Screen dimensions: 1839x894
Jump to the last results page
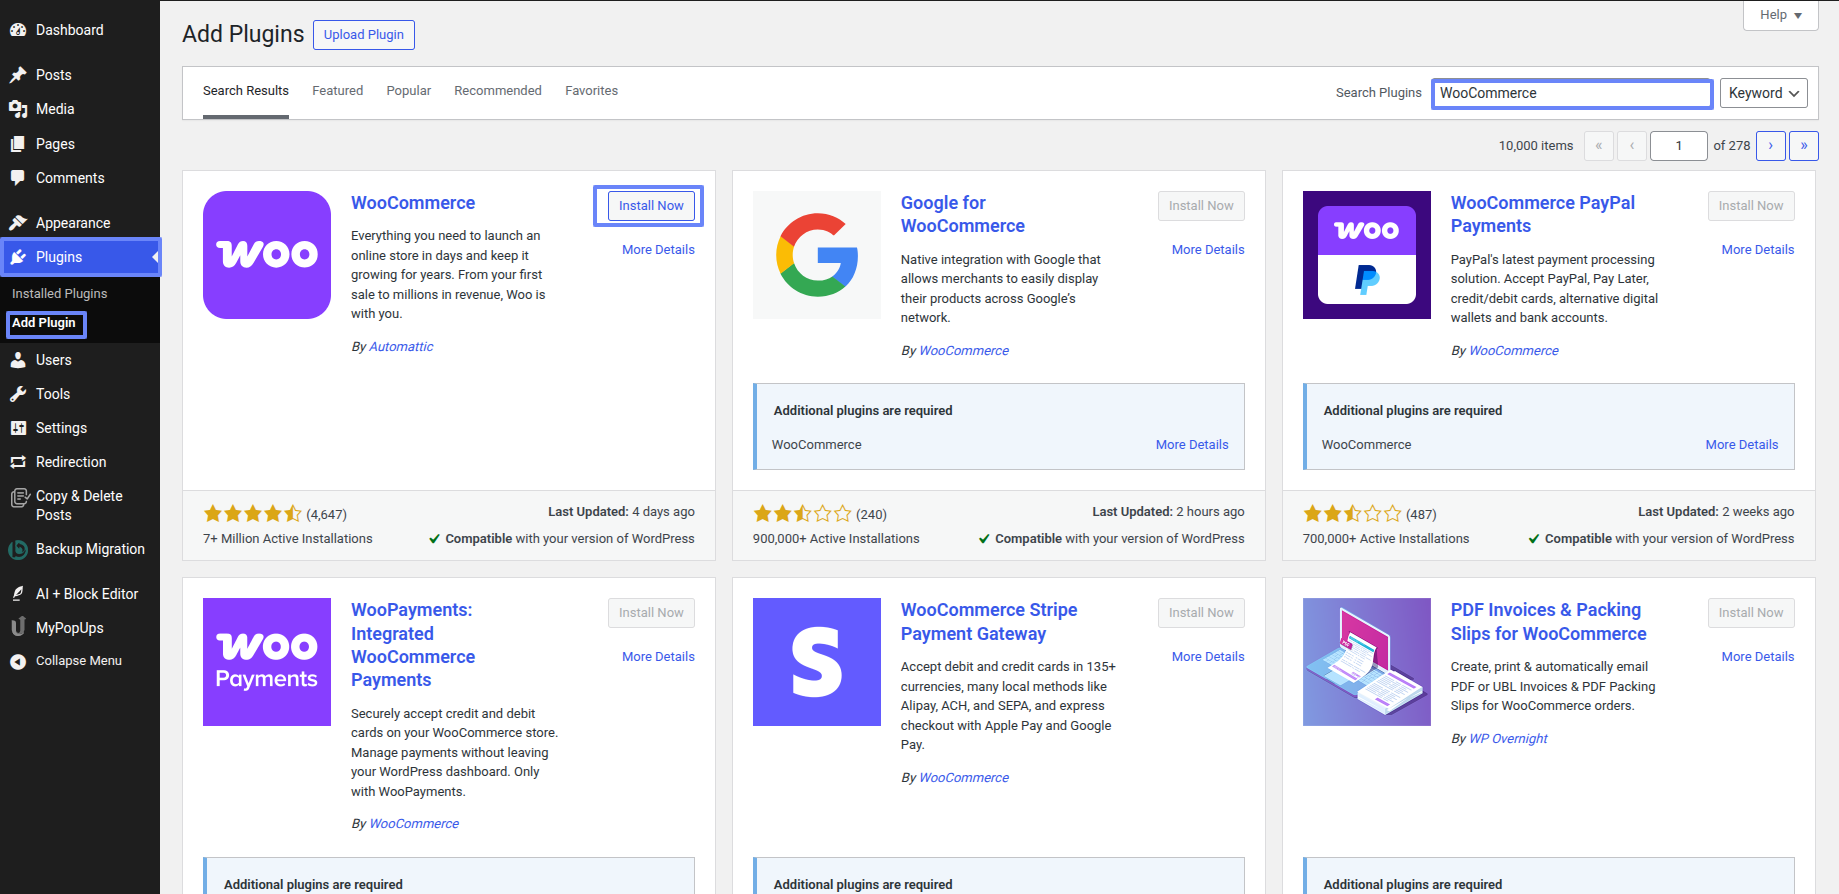coord(1803,146)
